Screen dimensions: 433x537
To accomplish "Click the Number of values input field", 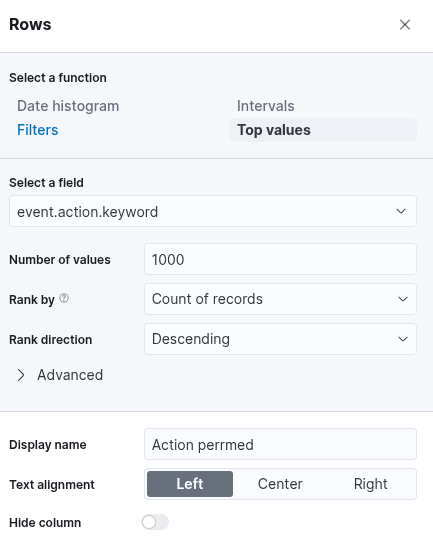I will [x=280, y=259].
